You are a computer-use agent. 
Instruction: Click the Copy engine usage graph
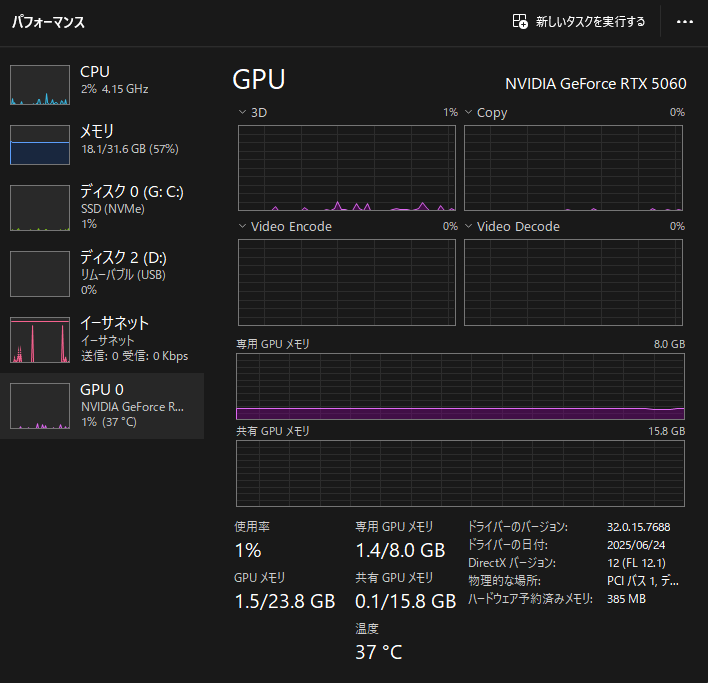(573, 168)
